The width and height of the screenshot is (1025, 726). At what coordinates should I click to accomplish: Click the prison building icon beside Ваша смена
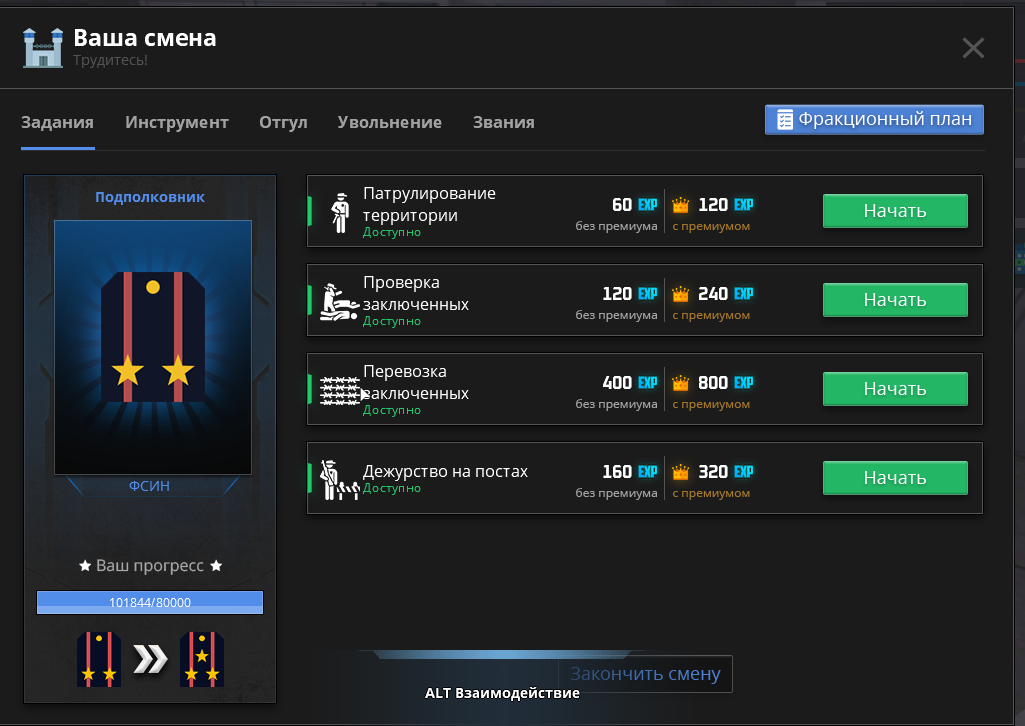(43, 48)
